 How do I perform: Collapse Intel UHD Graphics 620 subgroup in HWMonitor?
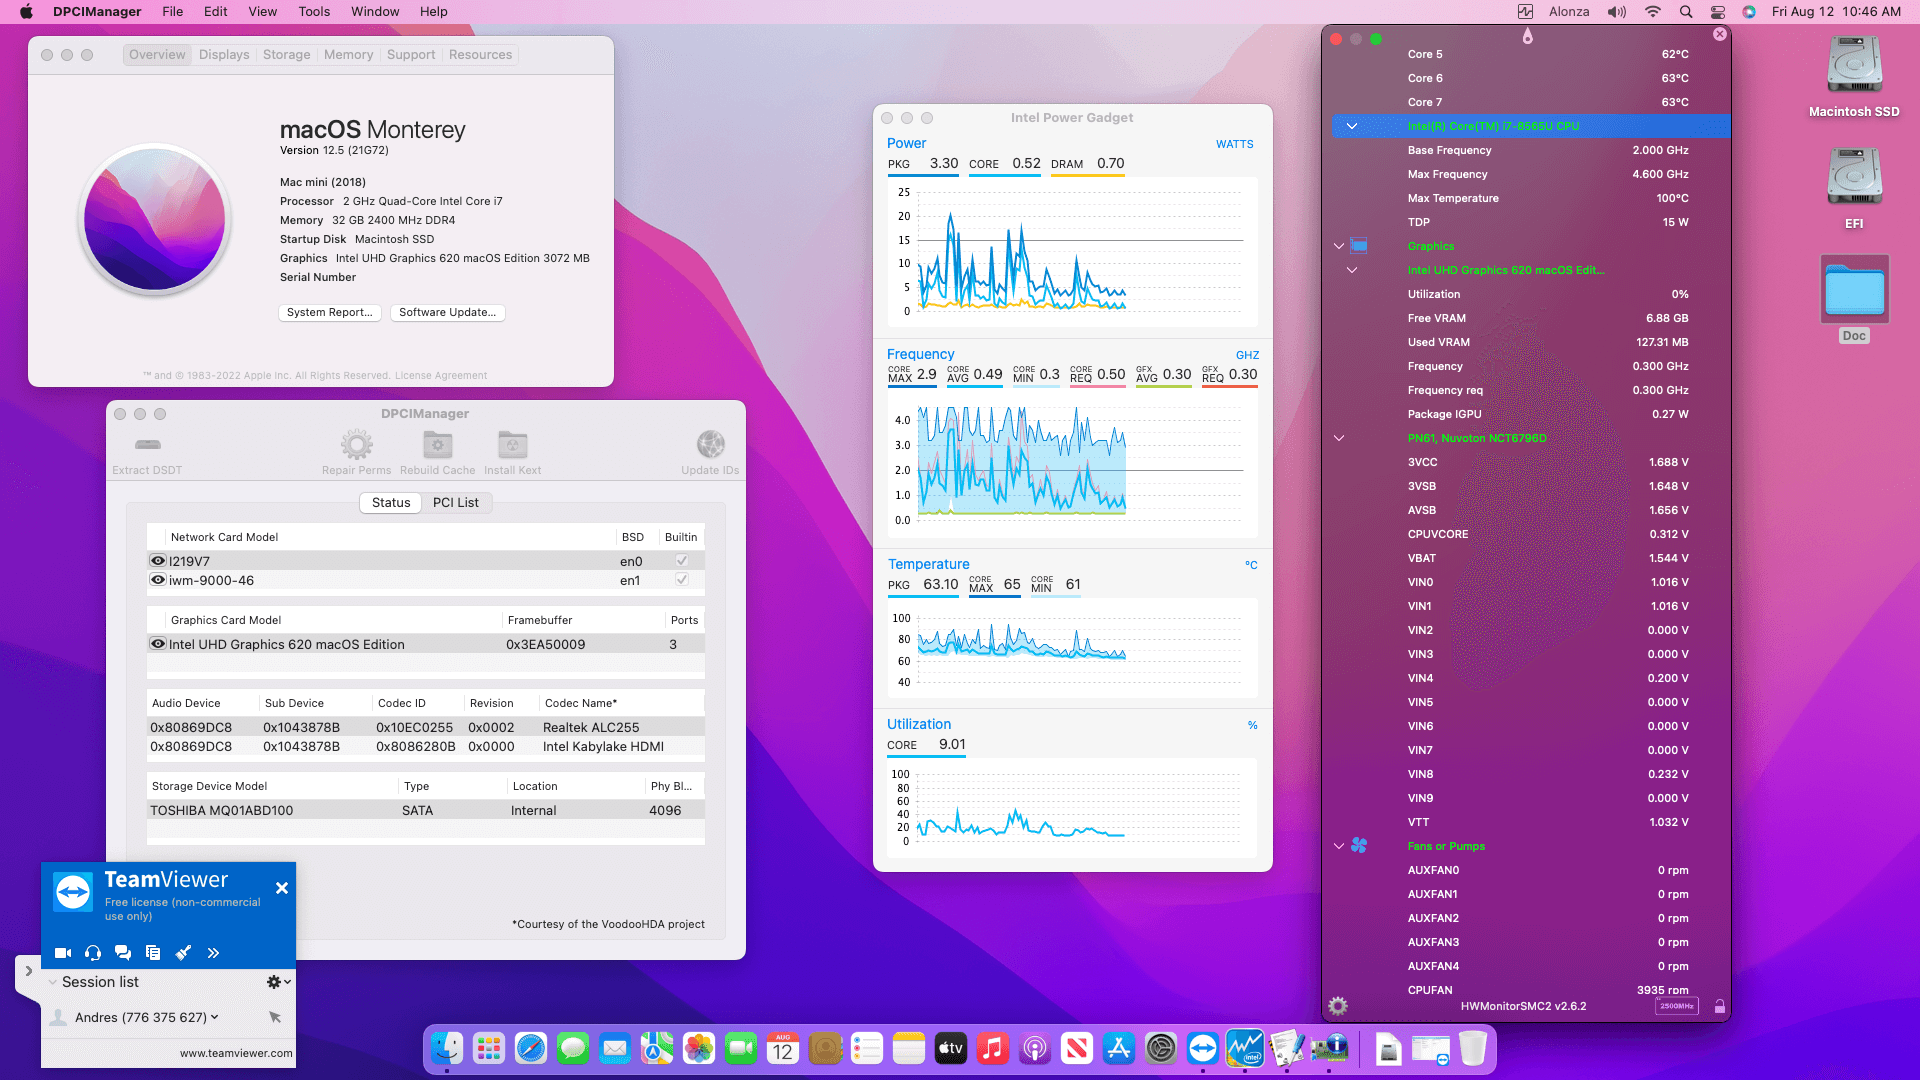coord(1352,270)
